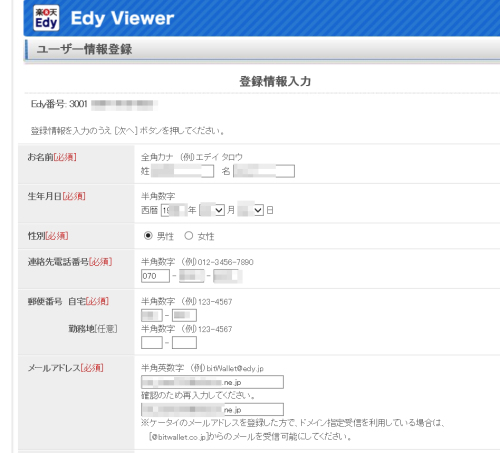Open the birth day dropdown
This screenshot has width=500, height=453.
tap(251, 210)
